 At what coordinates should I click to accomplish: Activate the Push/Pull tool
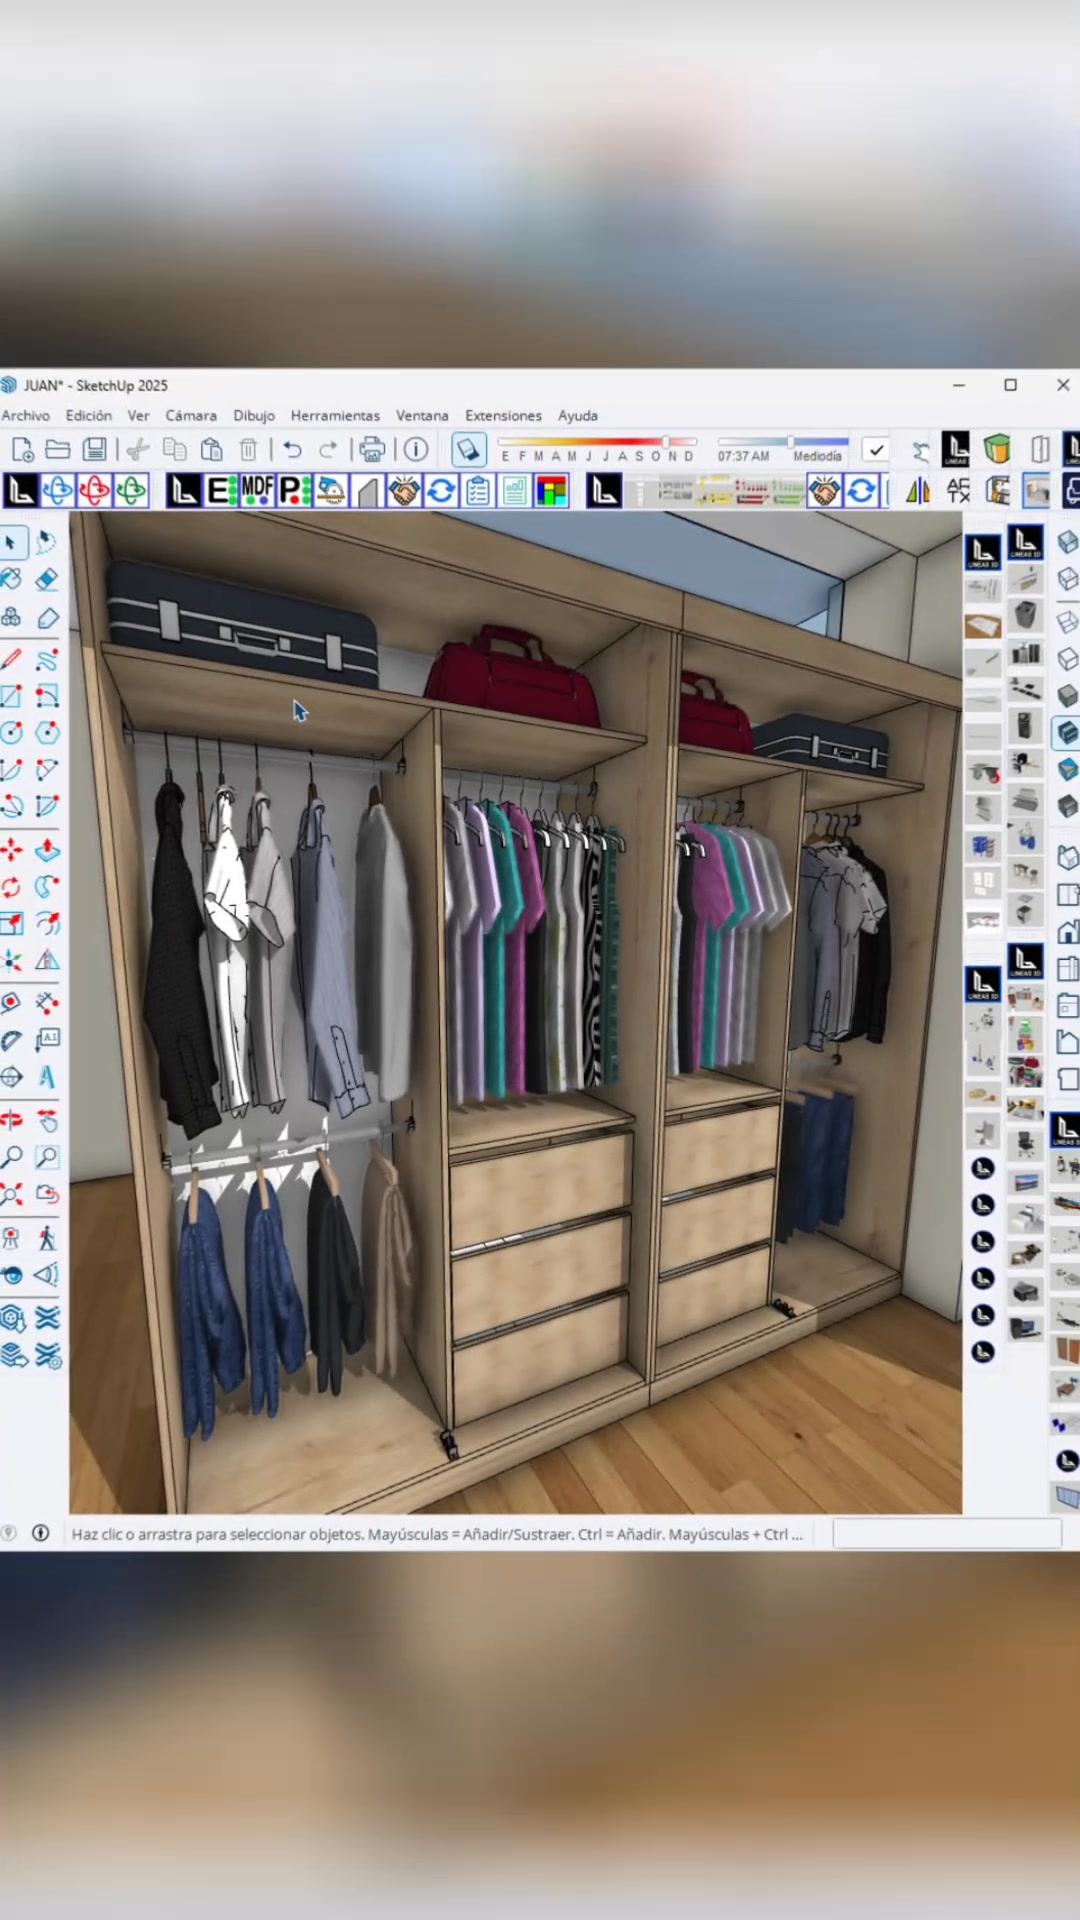coord(47,850)
